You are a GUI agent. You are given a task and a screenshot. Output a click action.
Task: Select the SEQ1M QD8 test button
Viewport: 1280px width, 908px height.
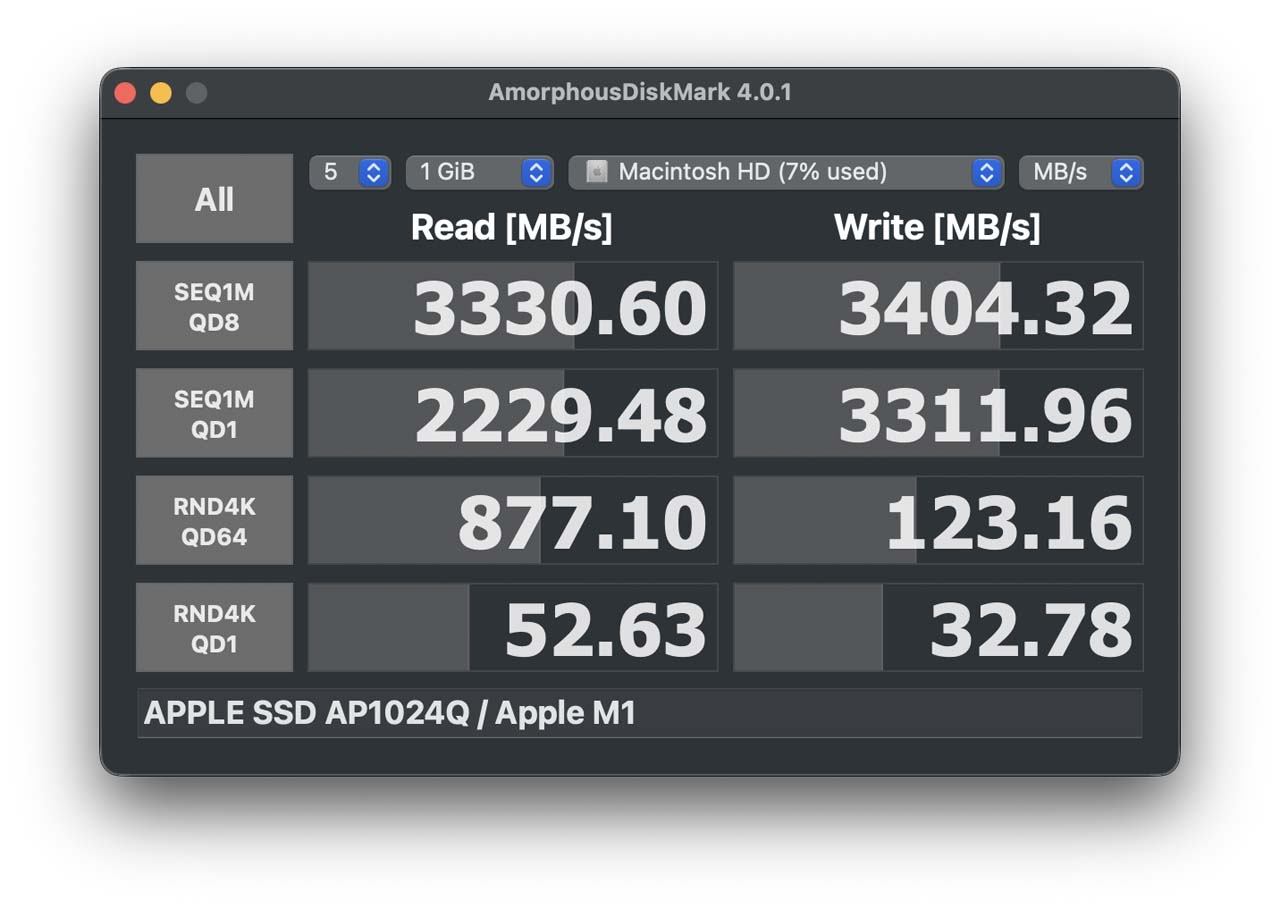[x=213, y=306]
